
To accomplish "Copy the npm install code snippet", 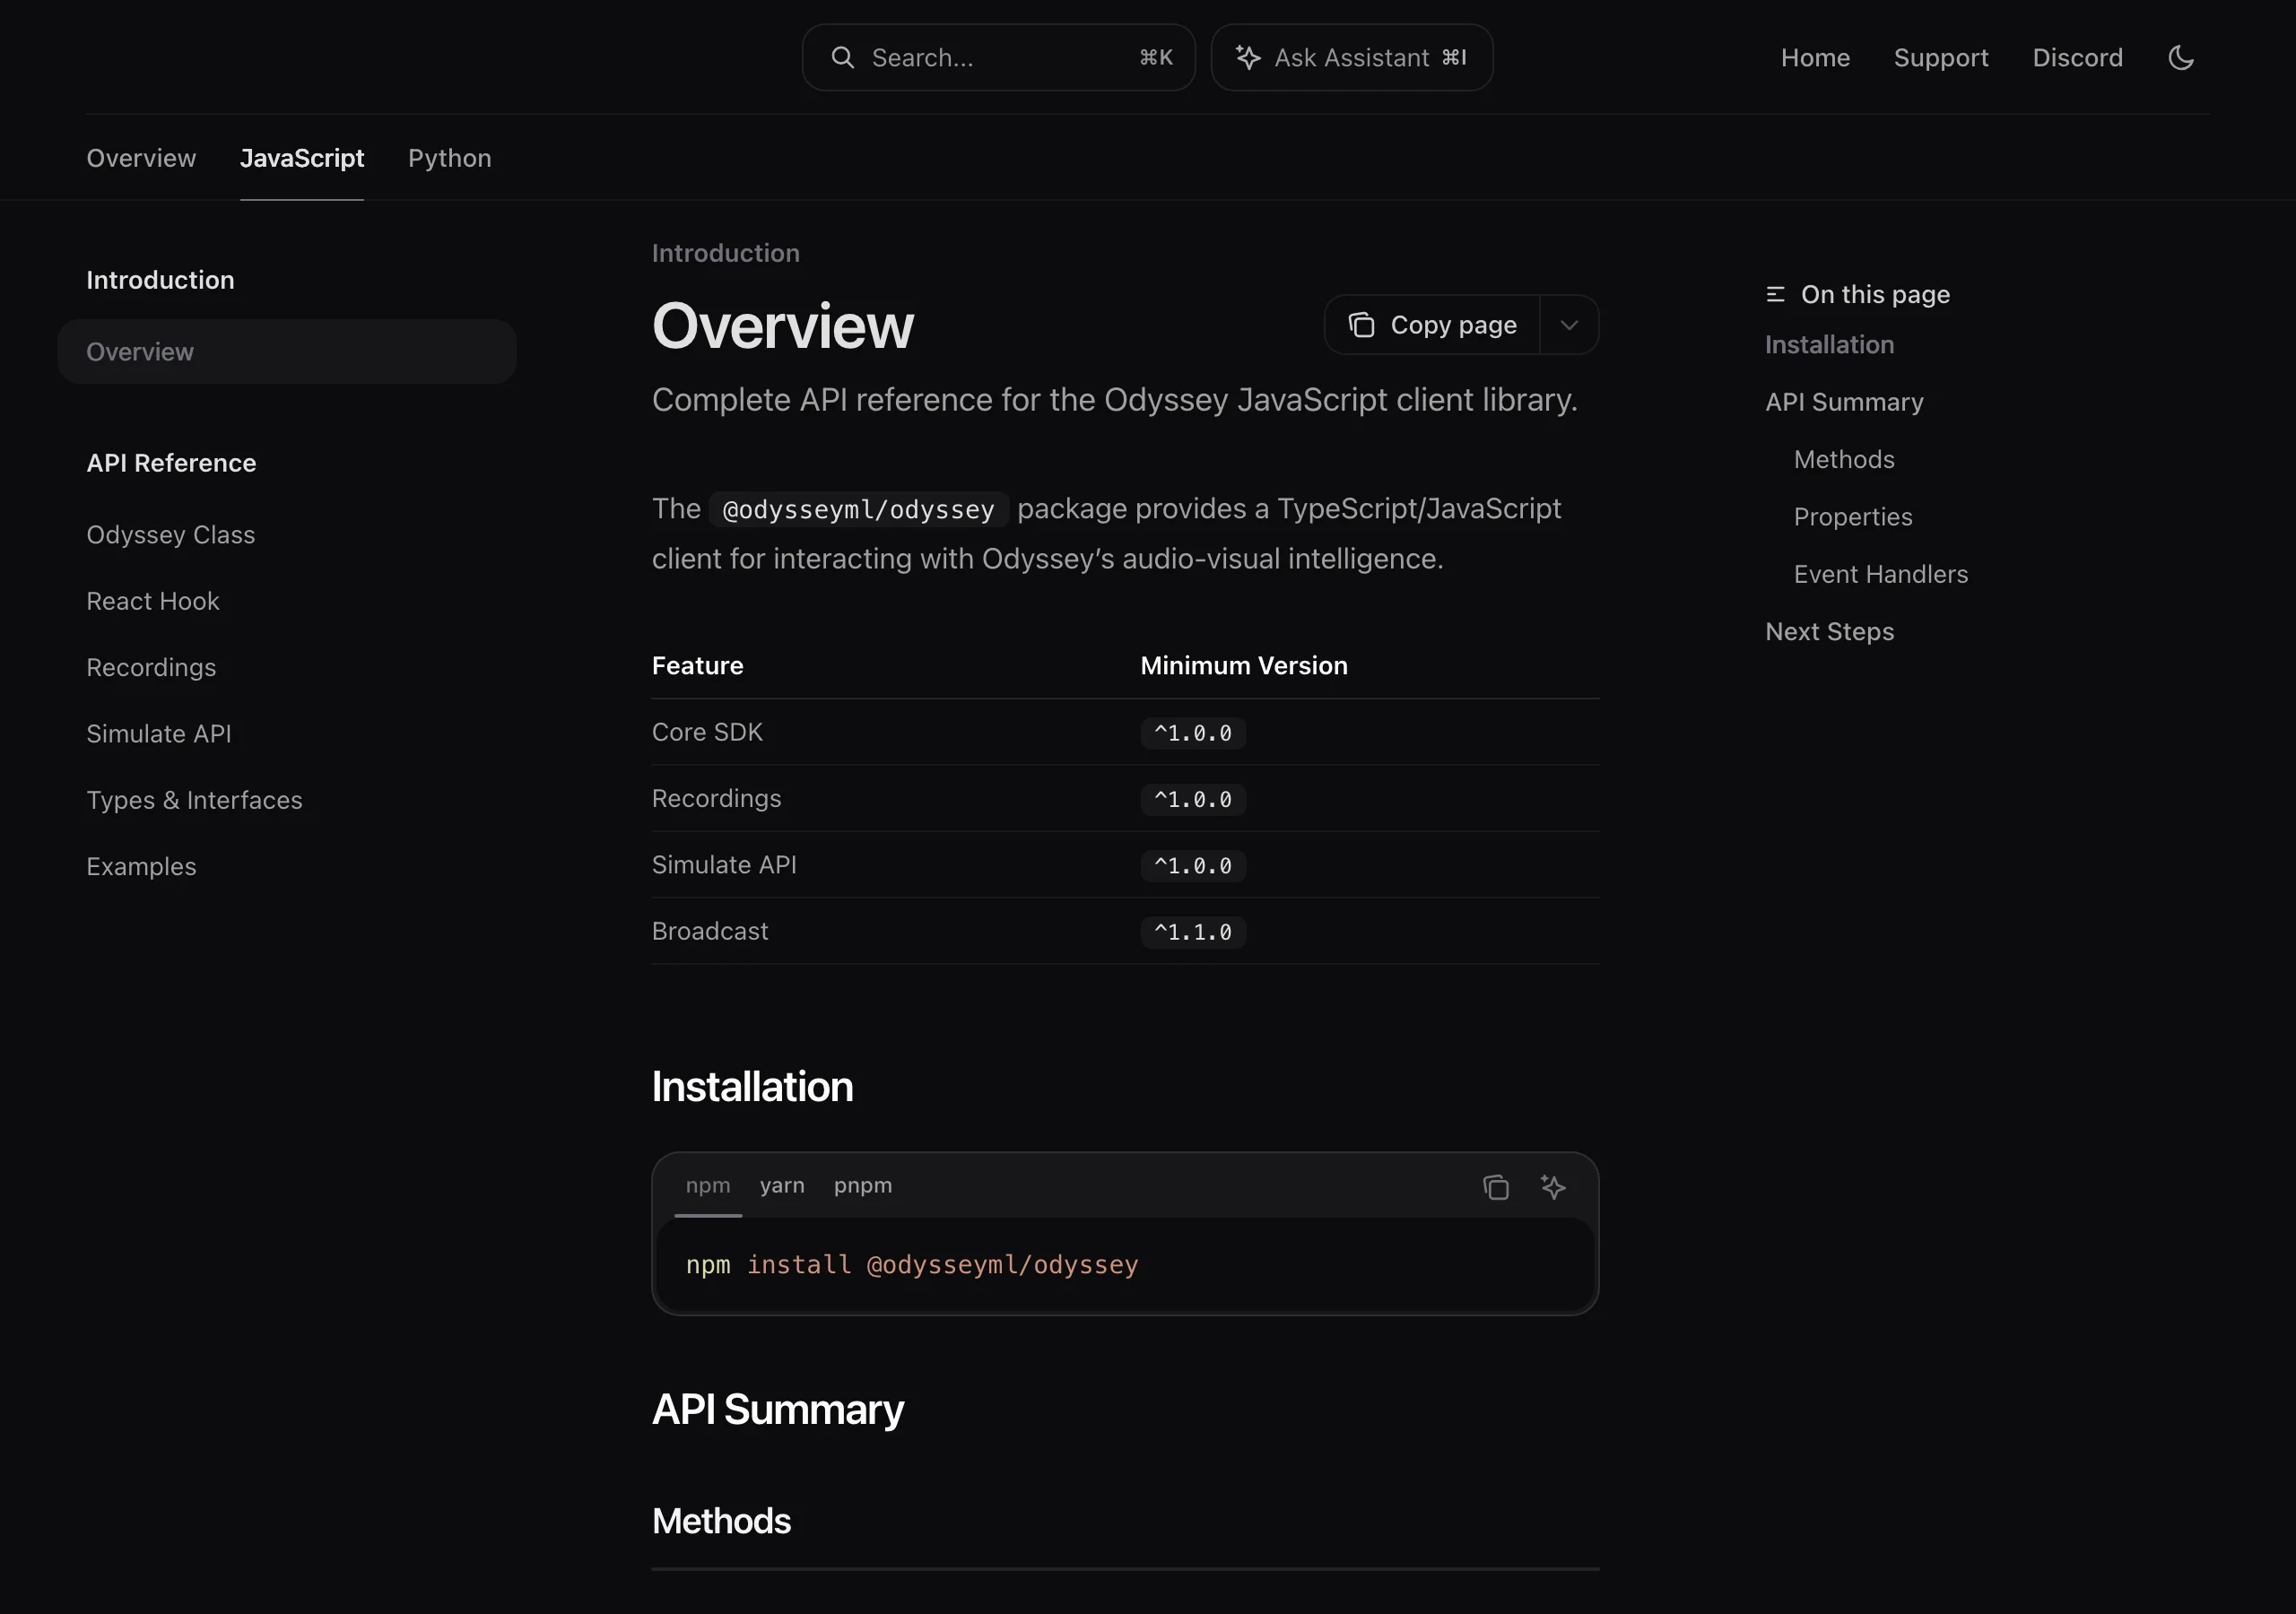I will [x=1495, y=1186].
